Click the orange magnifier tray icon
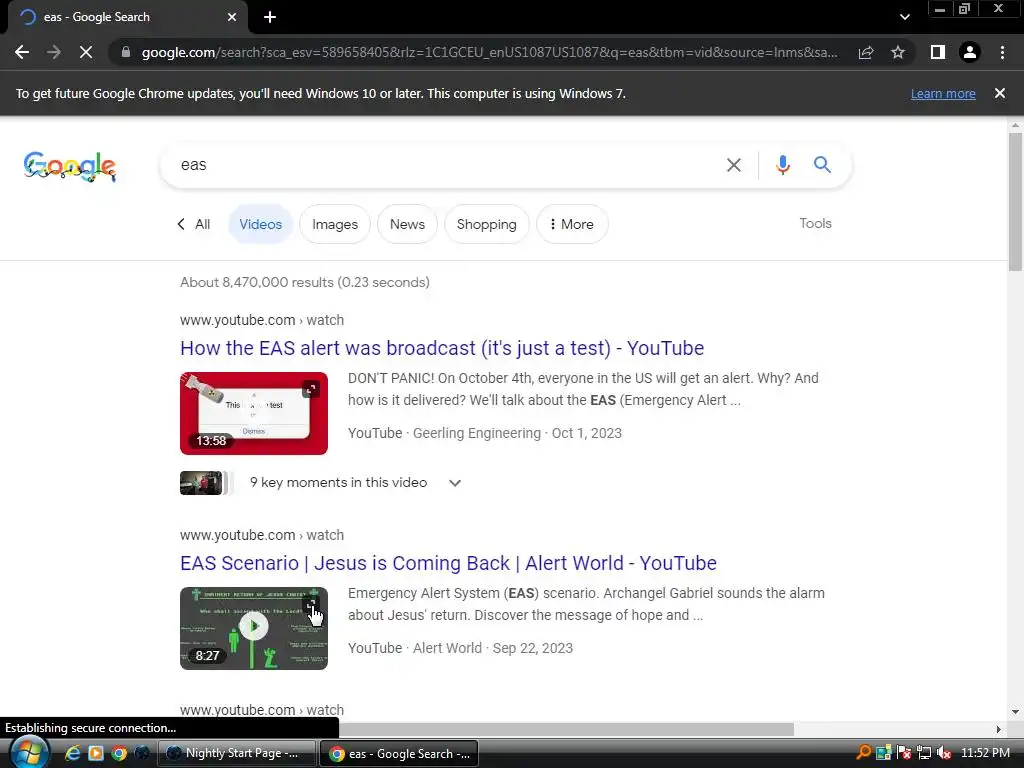 (863, 753)
